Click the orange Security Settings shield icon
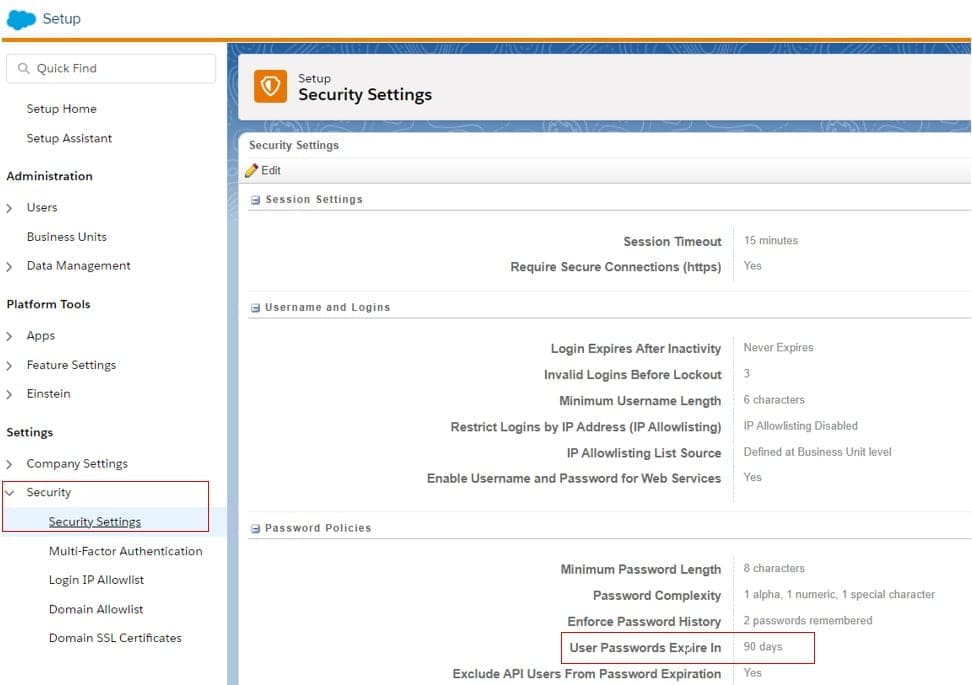This screenshot has width=972, height=685. pyautogui.click(x=270, y=87)
